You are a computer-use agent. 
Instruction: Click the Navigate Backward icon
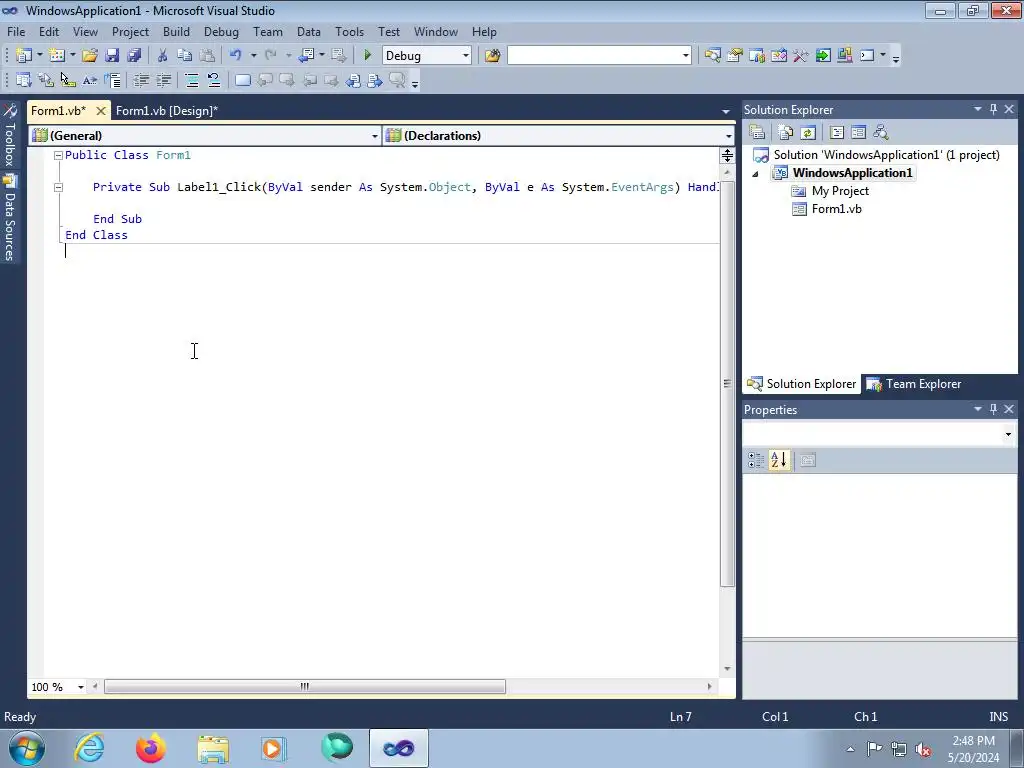[306, 56]
